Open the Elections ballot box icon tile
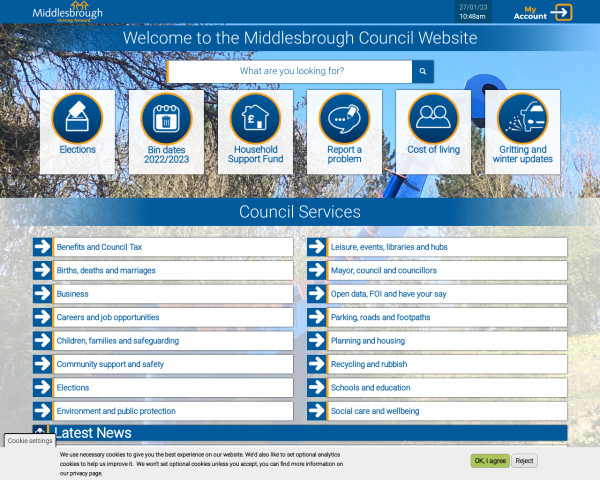This screenshot has width=600, height=480. [x=77, y=118]
